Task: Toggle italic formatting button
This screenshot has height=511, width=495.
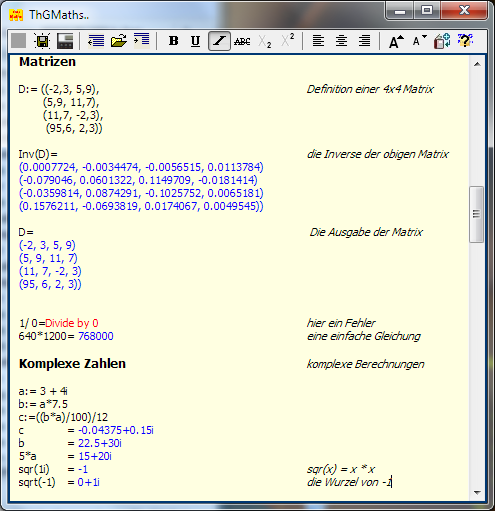Action: 219,41
